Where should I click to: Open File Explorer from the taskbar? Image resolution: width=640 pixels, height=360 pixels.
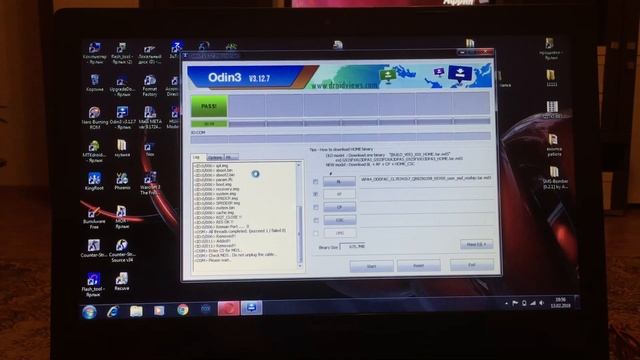pos(136,311)
